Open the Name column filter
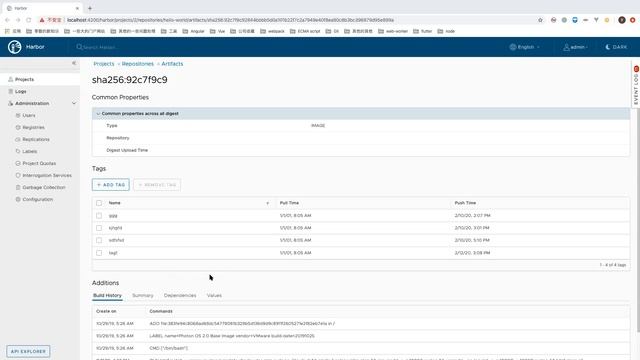 click(x=268, y=203)
